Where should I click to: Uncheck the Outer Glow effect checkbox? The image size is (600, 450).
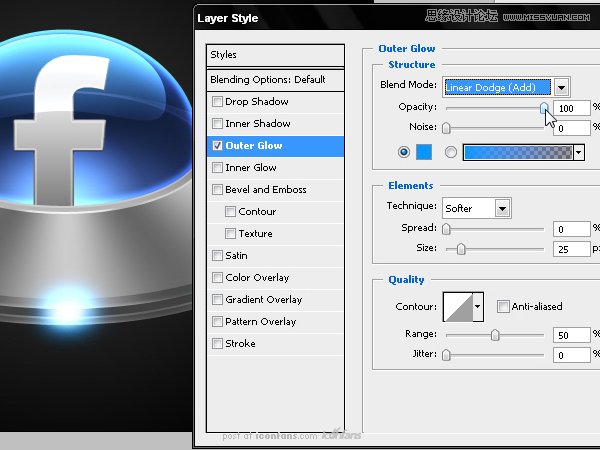coord(217,146)
